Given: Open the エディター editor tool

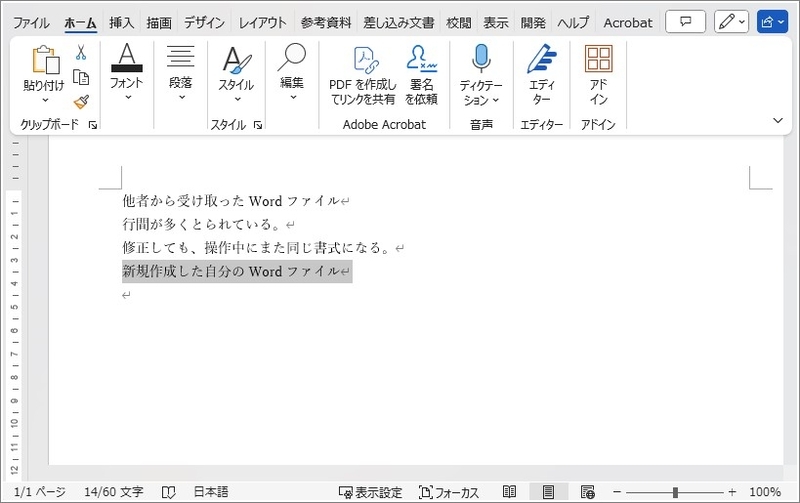Looking at the screenshot, I should pos(541,76).
